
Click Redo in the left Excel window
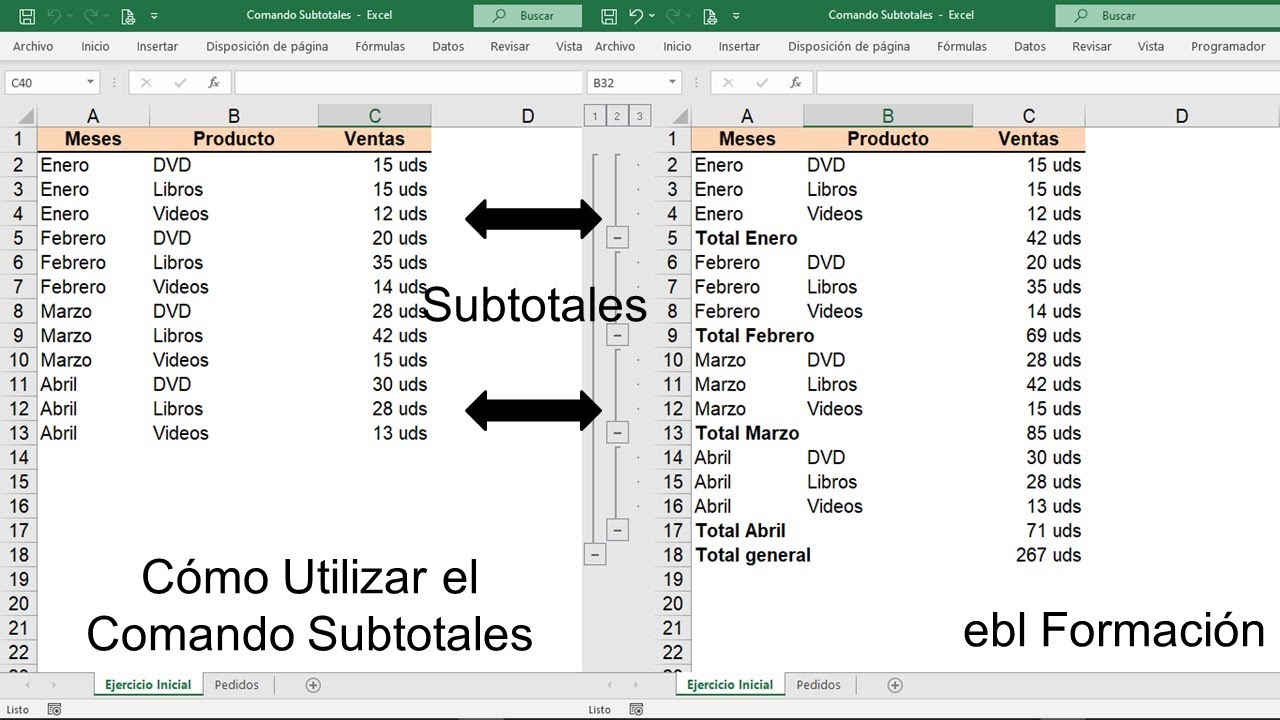tap(92, 16)
